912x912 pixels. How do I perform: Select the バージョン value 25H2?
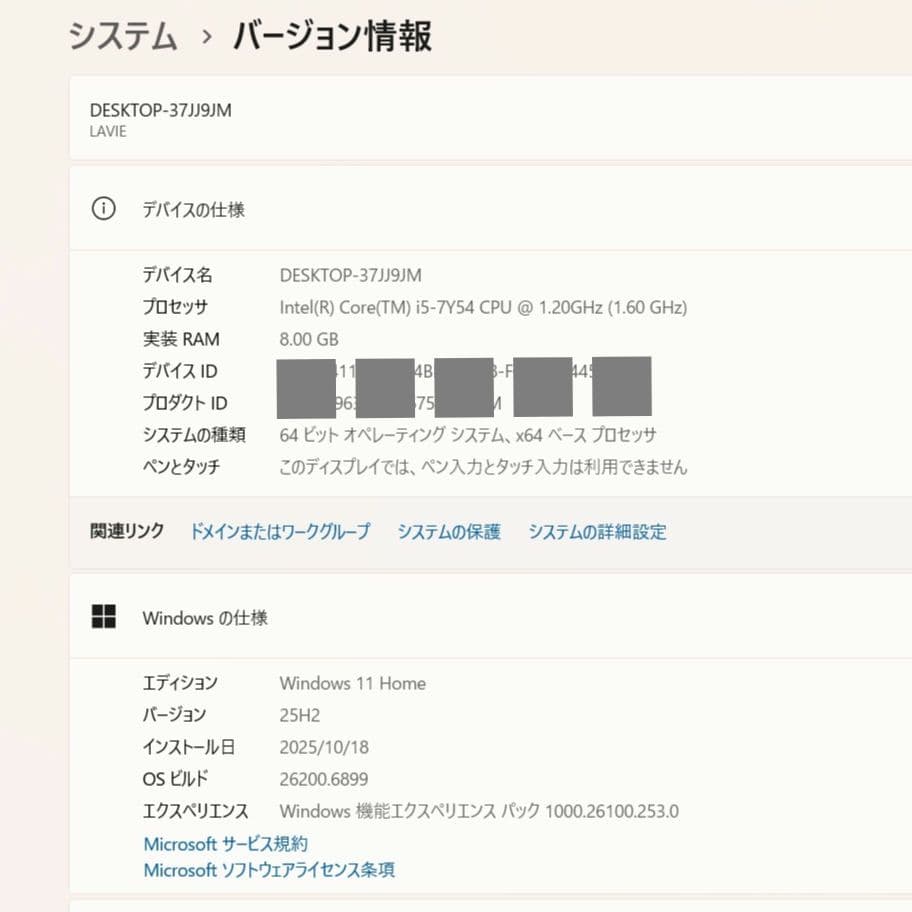(297, 714)
